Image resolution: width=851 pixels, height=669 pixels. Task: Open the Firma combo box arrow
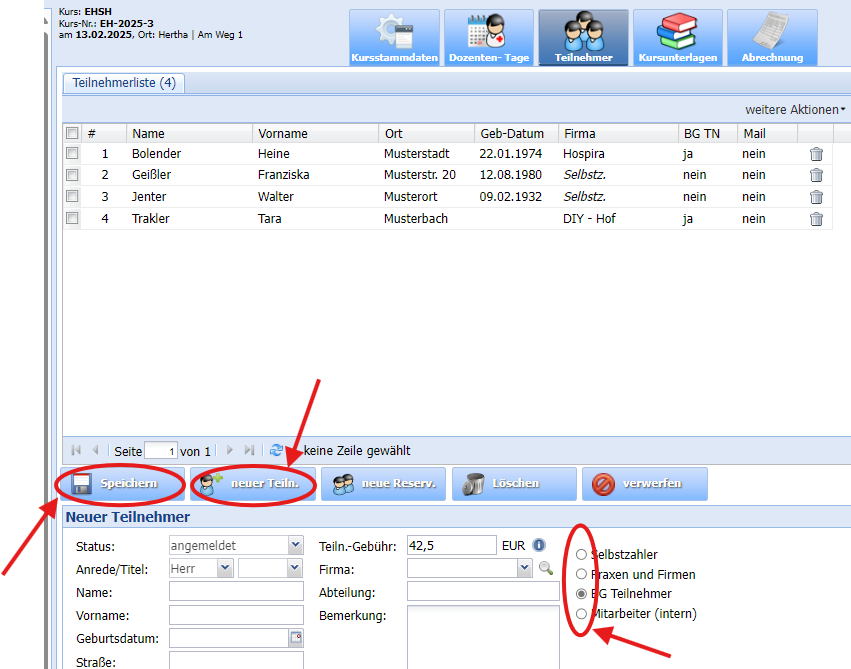point(524,568)
